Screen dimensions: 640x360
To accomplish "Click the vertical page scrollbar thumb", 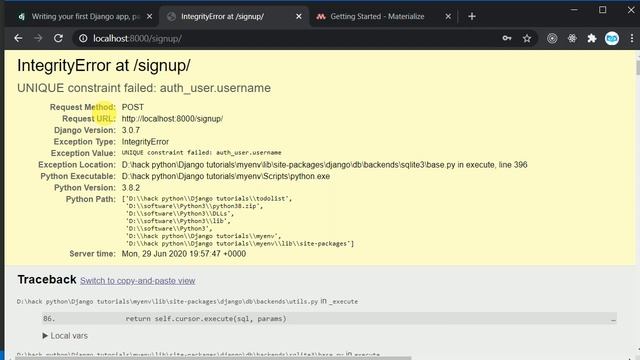I will click(x=638, y=67).
